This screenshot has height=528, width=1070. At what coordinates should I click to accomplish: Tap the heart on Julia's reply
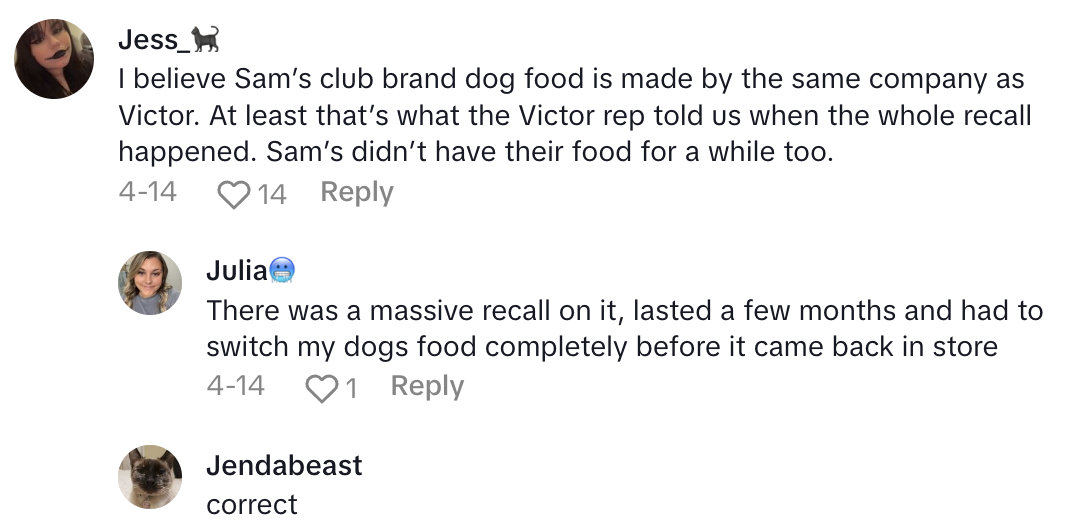(321, 387)
